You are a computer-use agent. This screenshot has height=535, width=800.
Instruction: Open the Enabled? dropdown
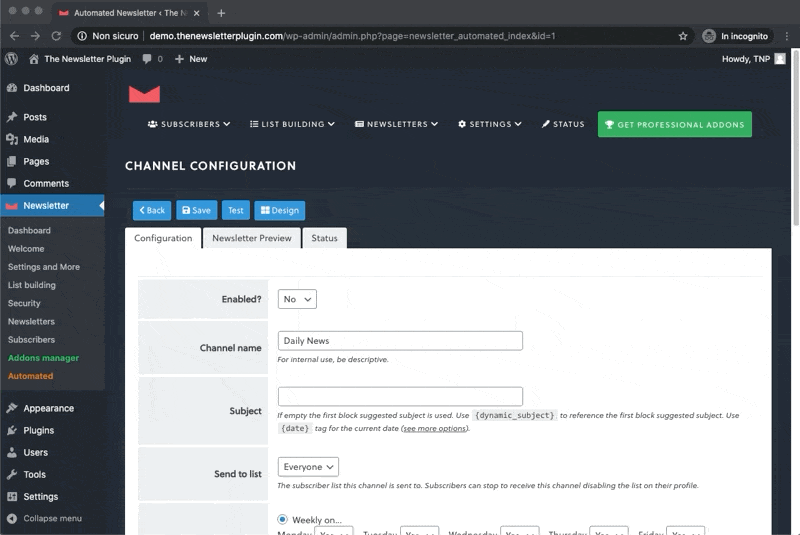(x=297, y=299)
